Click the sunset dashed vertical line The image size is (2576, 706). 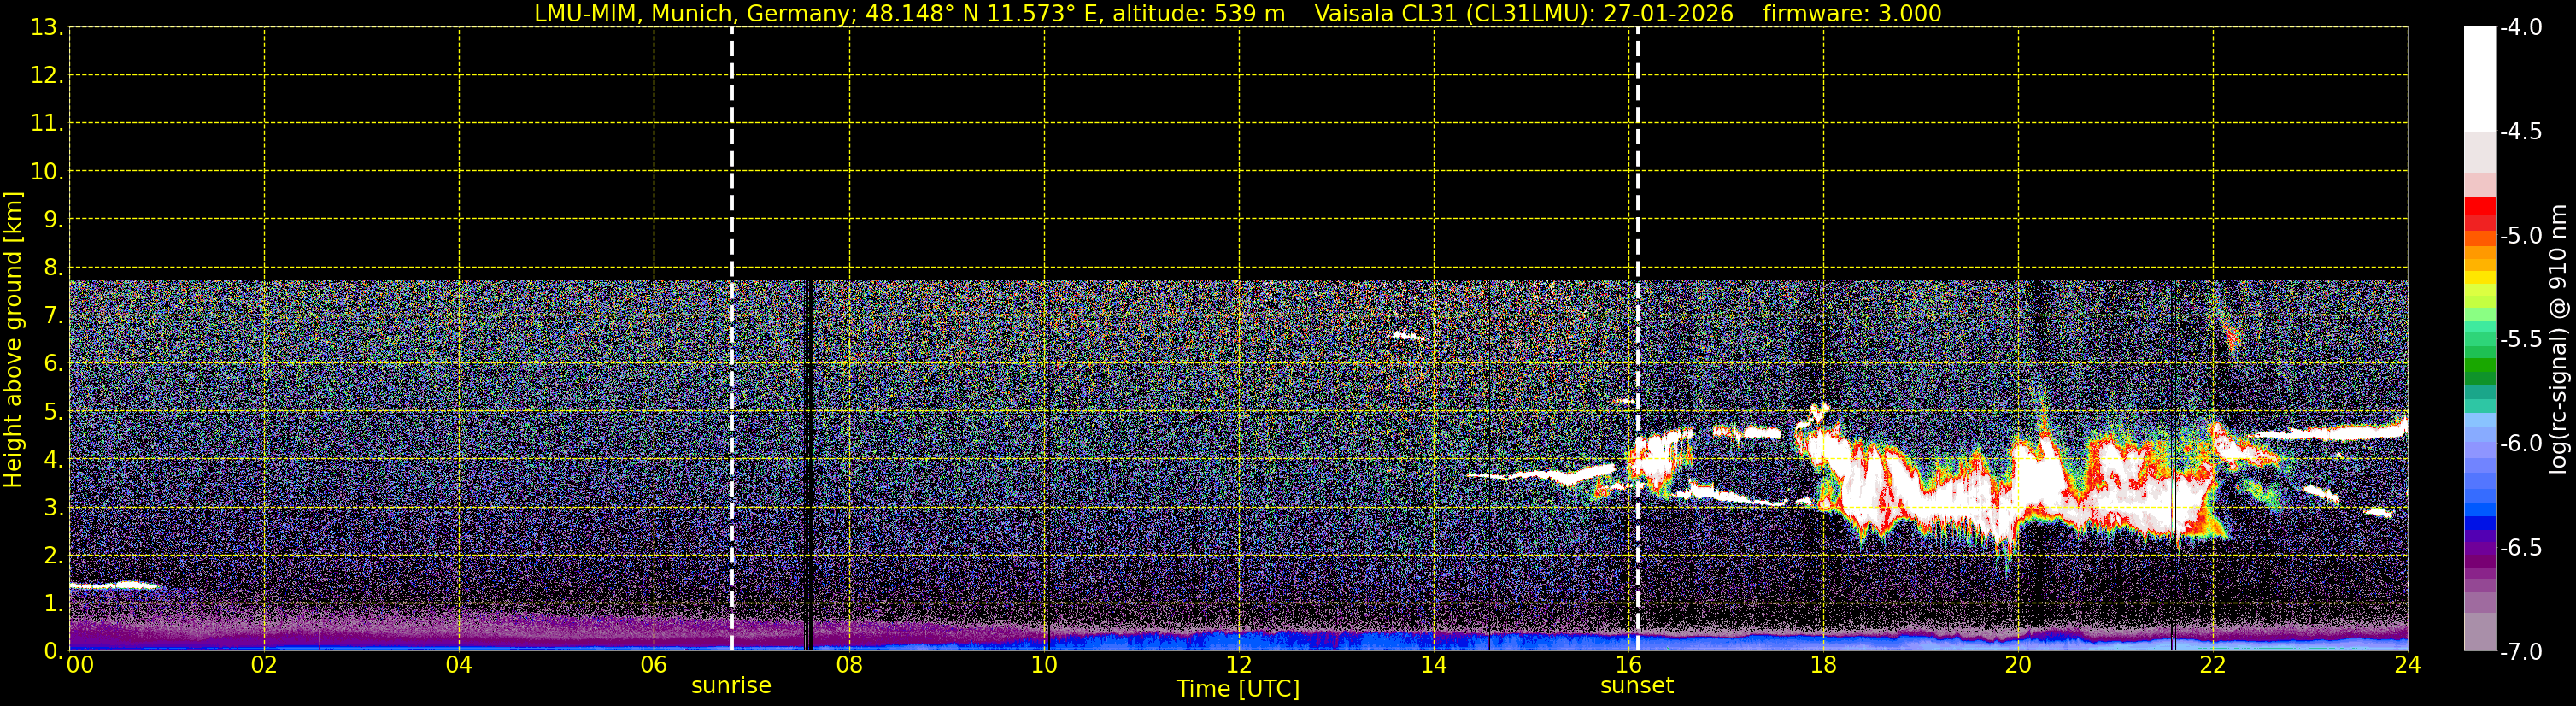click(1638, 339)
